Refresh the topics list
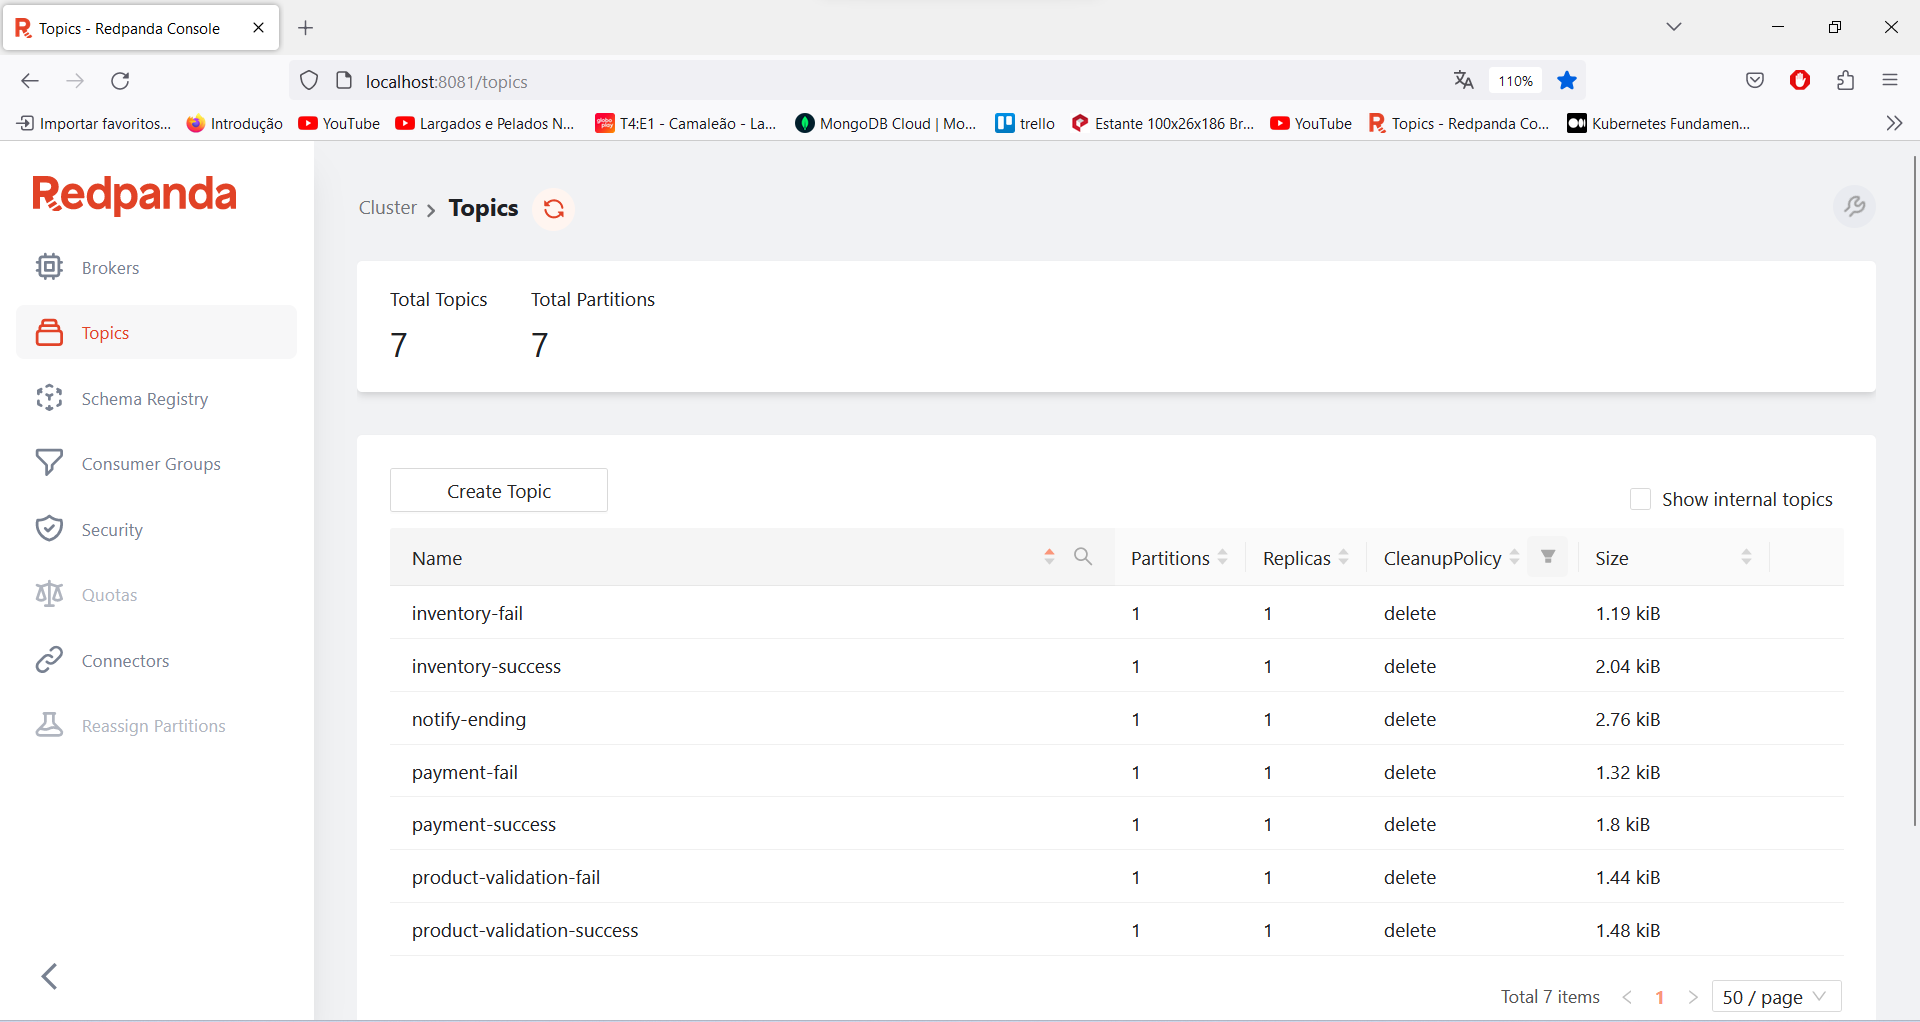This screenshot has height=1022, width=1920. [554, 208]
